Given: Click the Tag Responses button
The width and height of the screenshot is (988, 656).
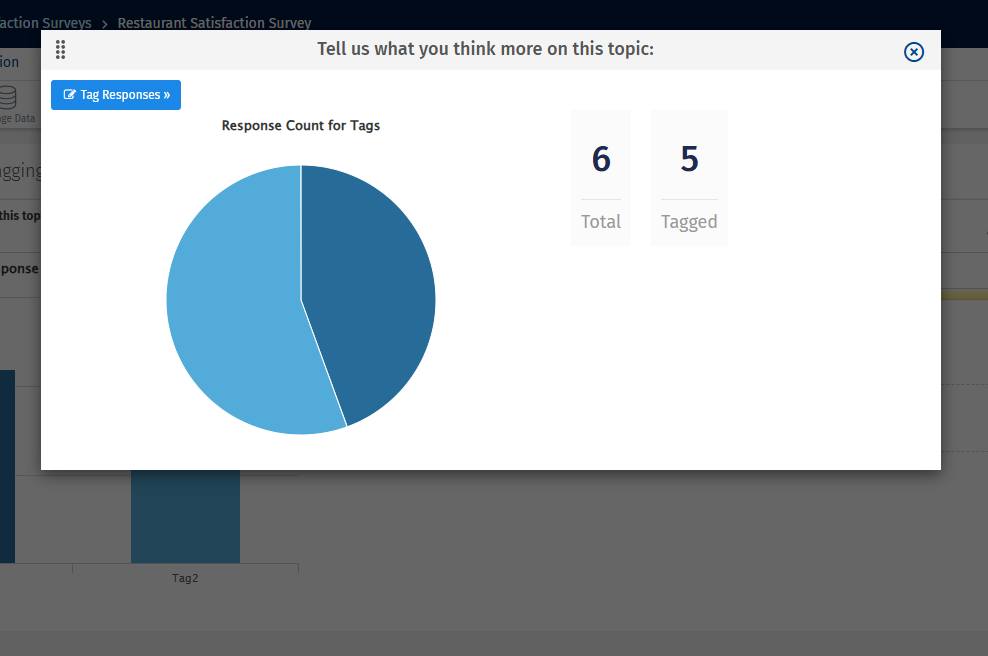Looking at the screenshot, I should click(x=115, y=95).
